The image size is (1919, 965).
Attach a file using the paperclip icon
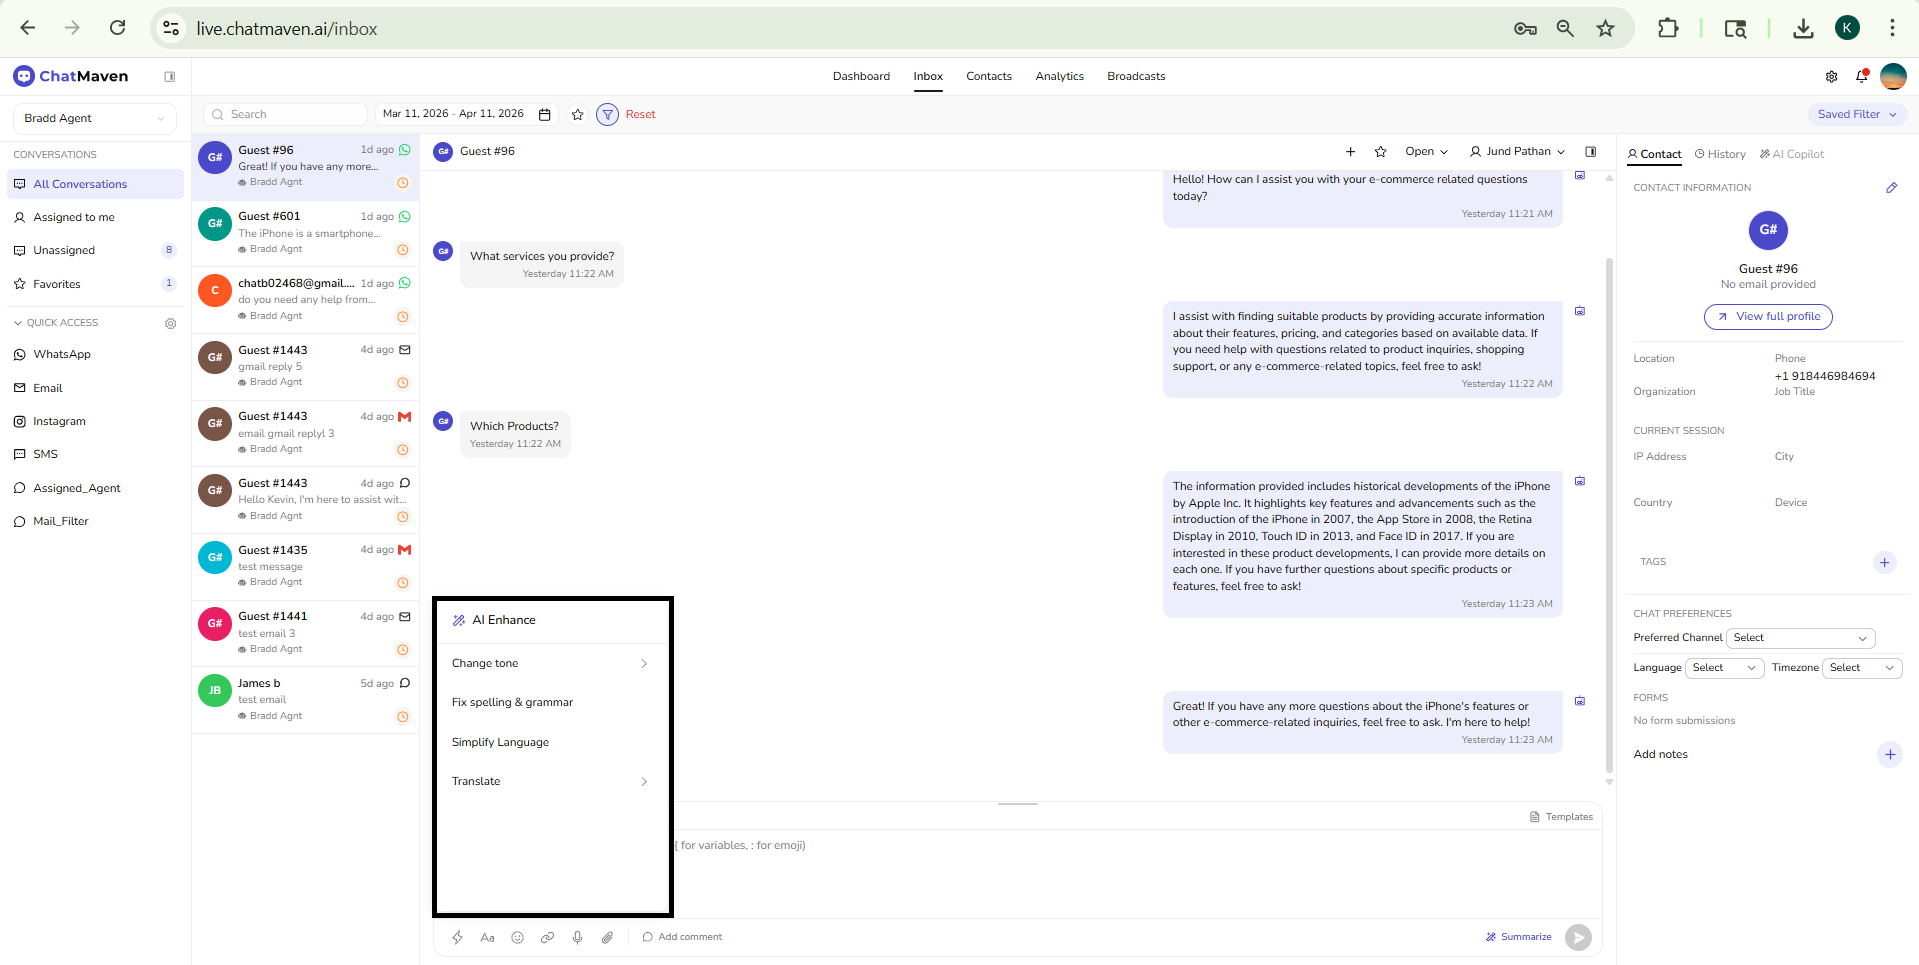[608, 938]
